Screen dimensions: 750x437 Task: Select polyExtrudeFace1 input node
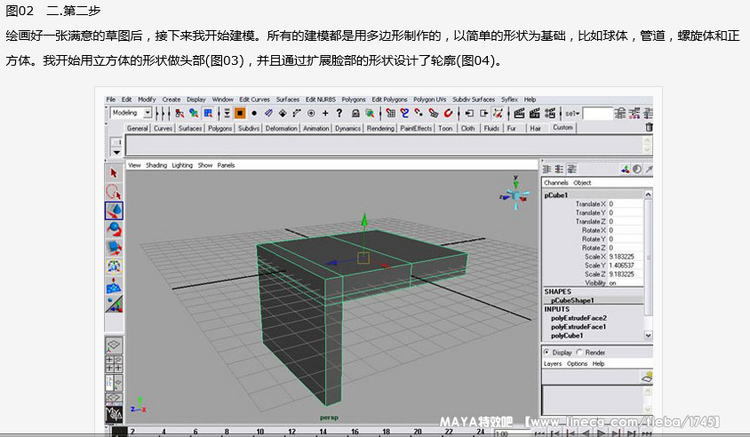[x=579, y=327]
